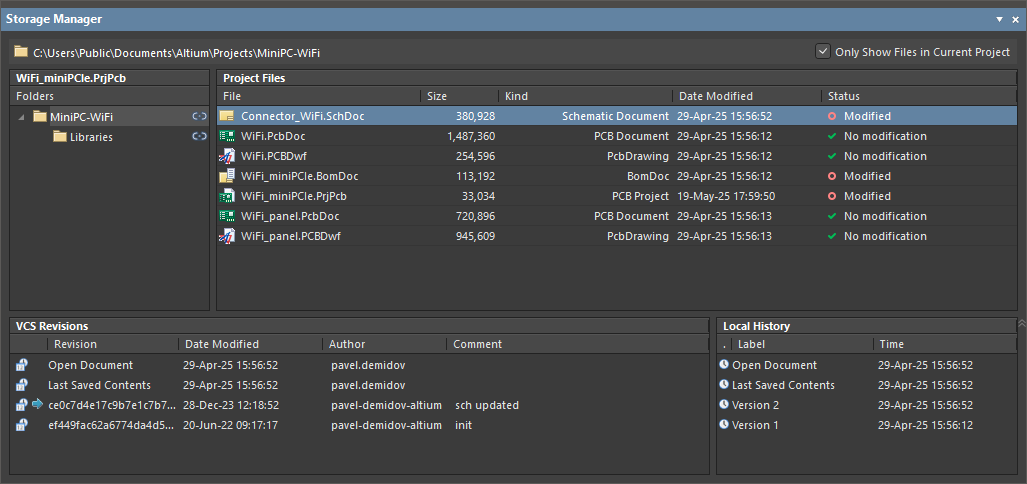Click the link icon beside Libraries folder
Viewport: 1027px width, 484px height.
(x=199, y=137)
